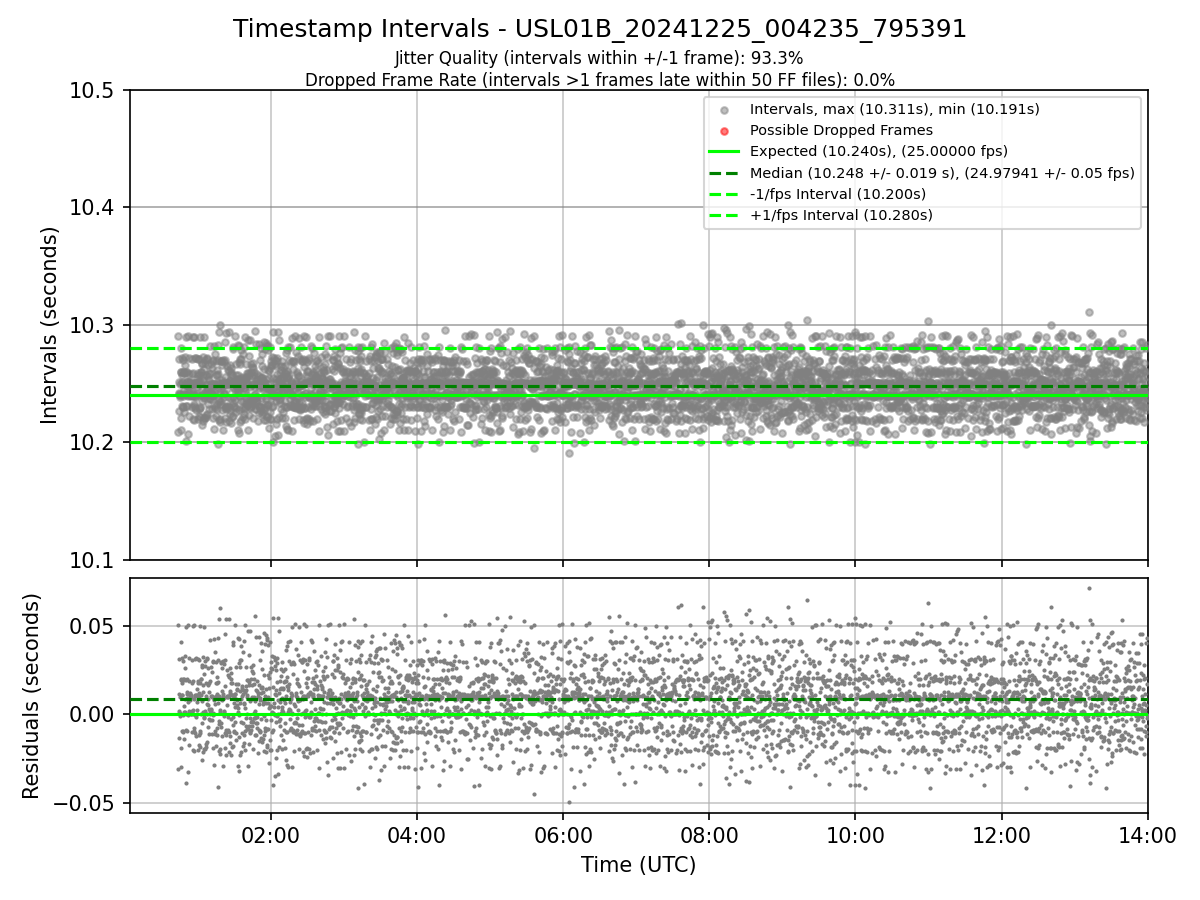Select the 'Dropped Frame Rate' 0.0% subtitle line
The width and height of the screenshot is (1200, 900).
coord(600,80)
